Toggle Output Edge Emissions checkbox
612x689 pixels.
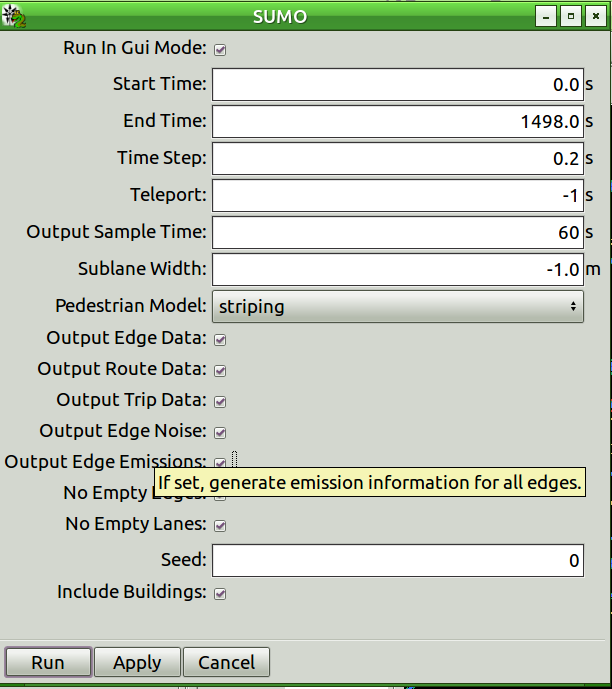click(x=220, y=463)
